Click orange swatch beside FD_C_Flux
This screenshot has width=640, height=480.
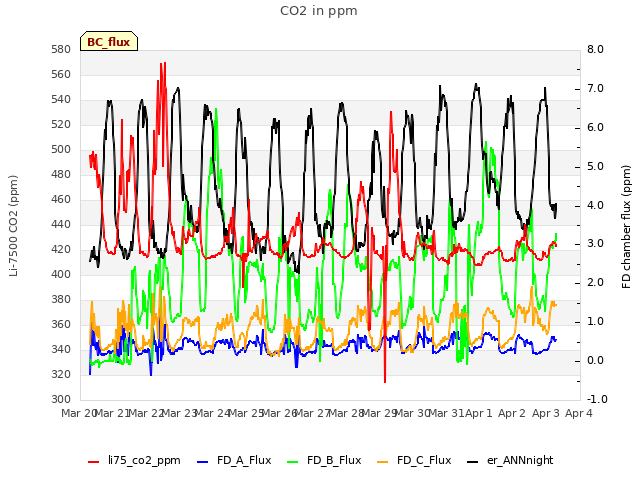[382, 462]
